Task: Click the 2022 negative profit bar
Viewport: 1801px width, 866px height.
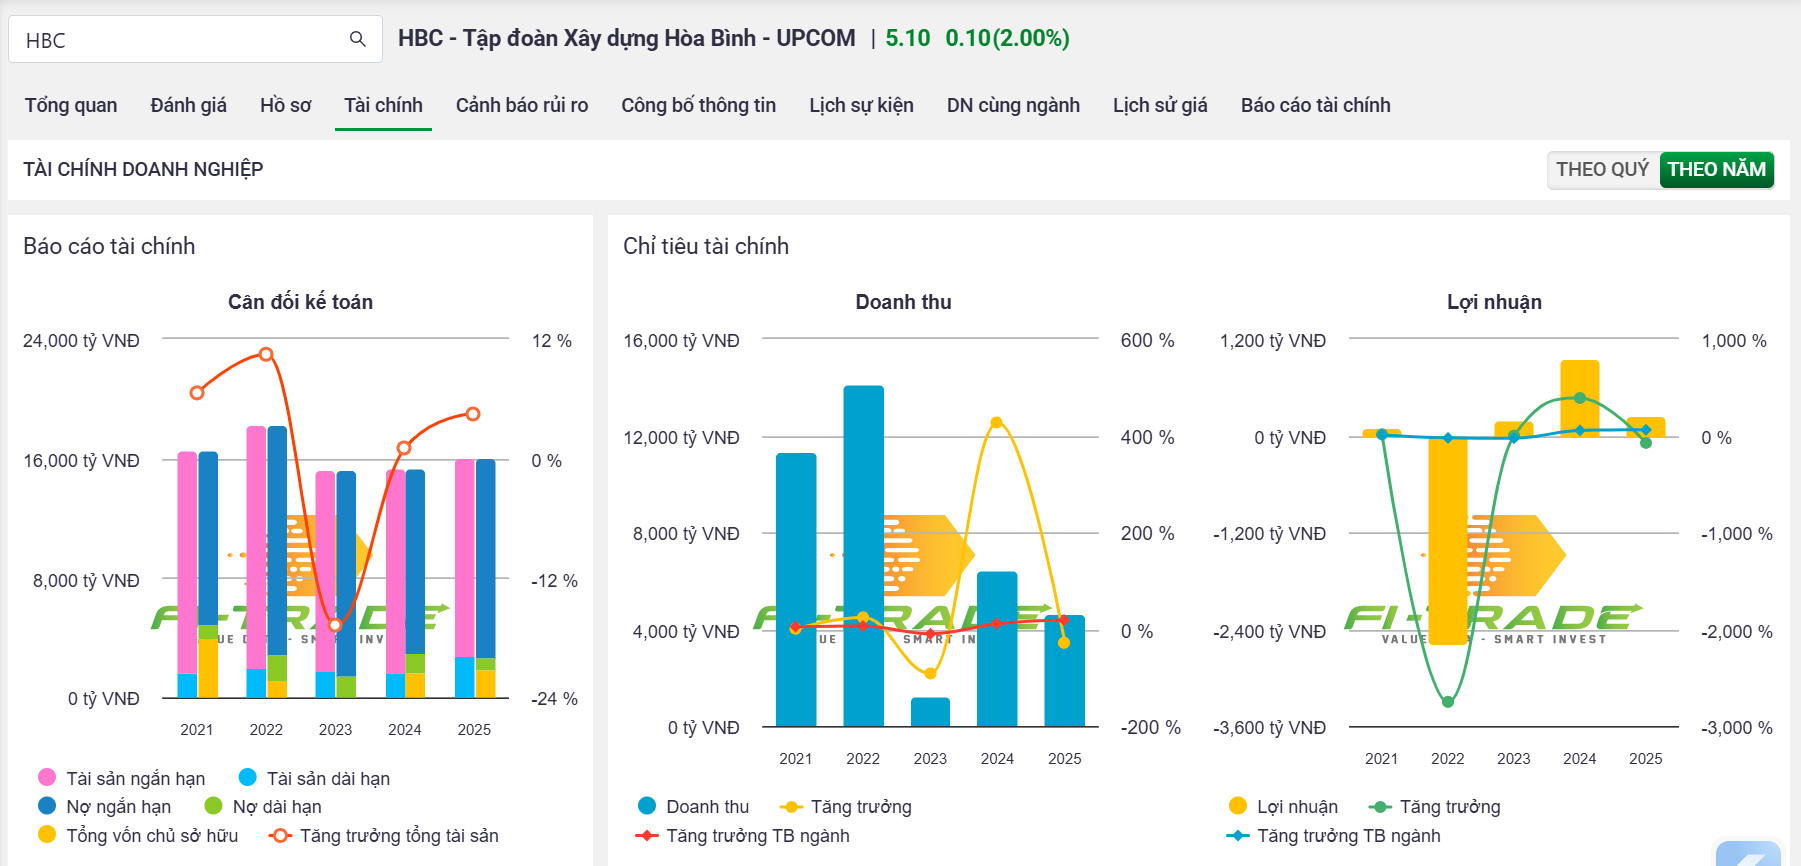Action: [1447, 541]
